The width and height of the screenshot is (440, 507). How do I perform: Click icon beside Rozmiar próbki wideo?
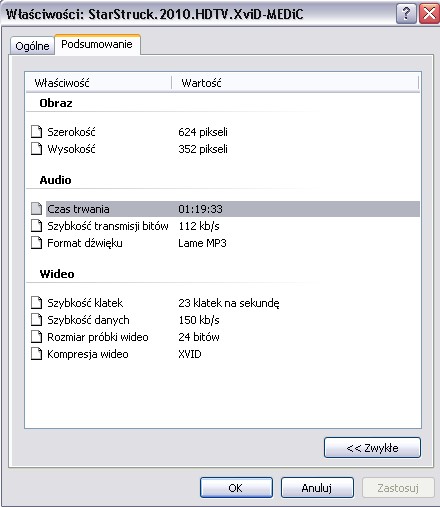pos(36,337)
